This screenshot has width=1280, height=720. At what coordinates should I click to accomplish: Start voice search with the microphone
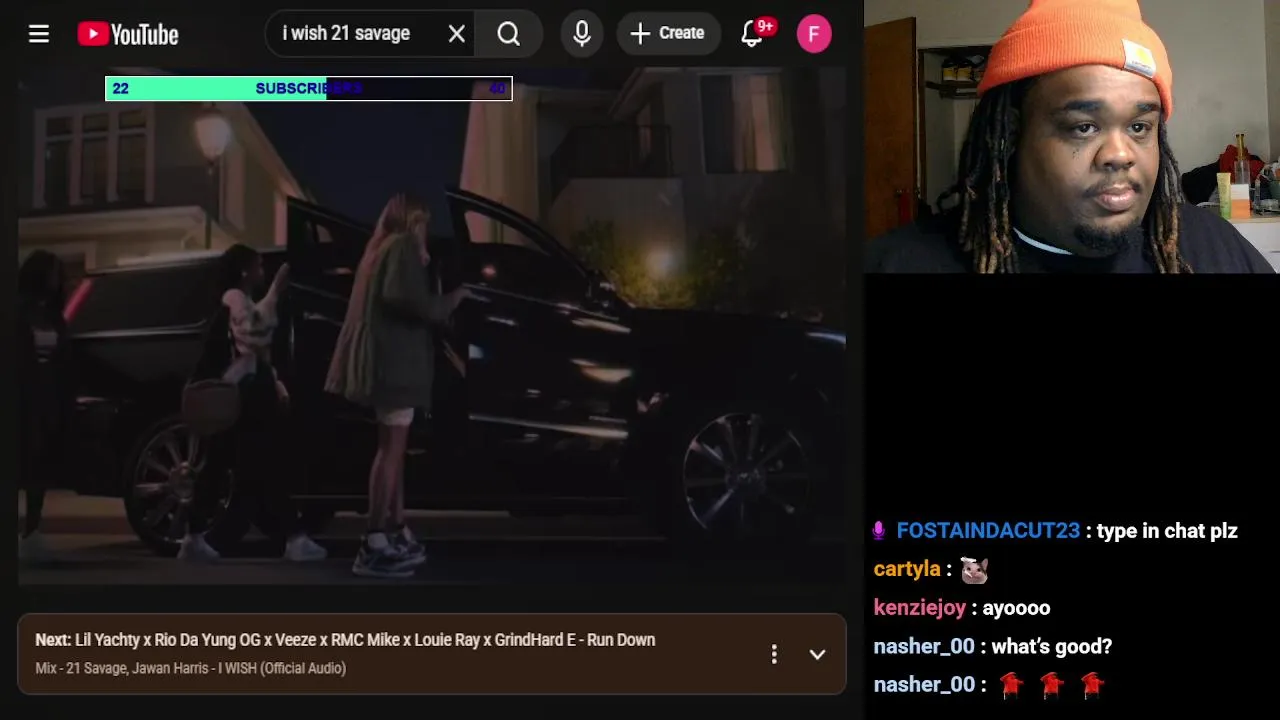582,34
